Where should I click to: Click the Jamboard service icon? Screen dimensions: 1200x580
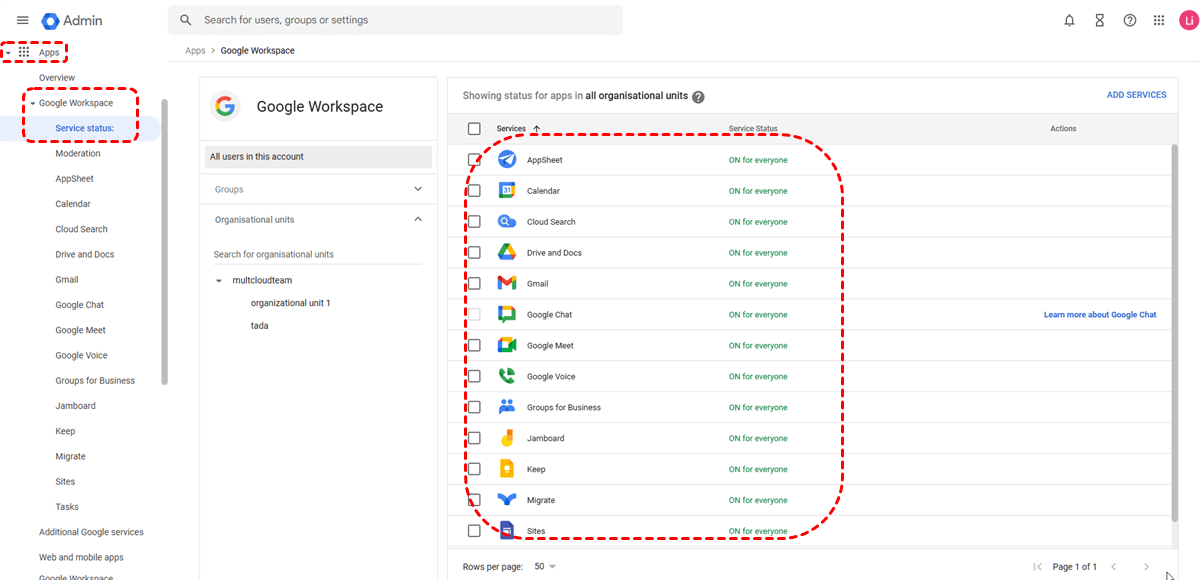507,438
